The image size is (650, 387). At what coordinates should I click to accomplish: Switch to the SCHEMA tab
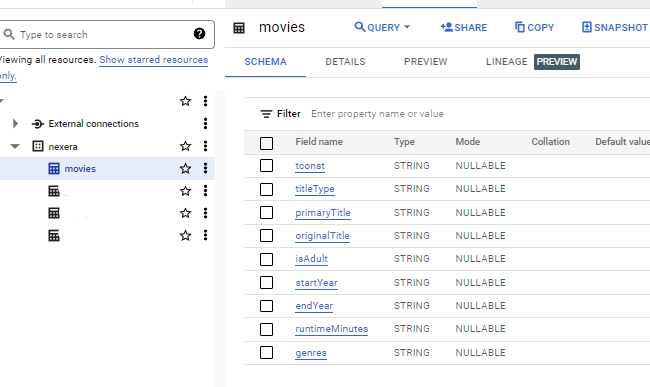pos(265,62)
